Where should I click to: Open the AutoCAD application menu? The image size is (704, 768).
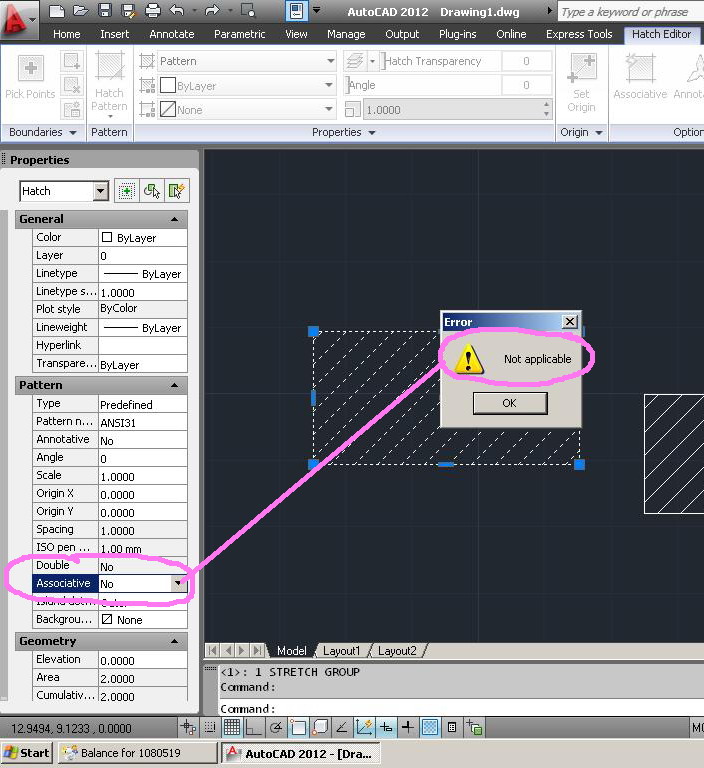[x=19, y=19]
